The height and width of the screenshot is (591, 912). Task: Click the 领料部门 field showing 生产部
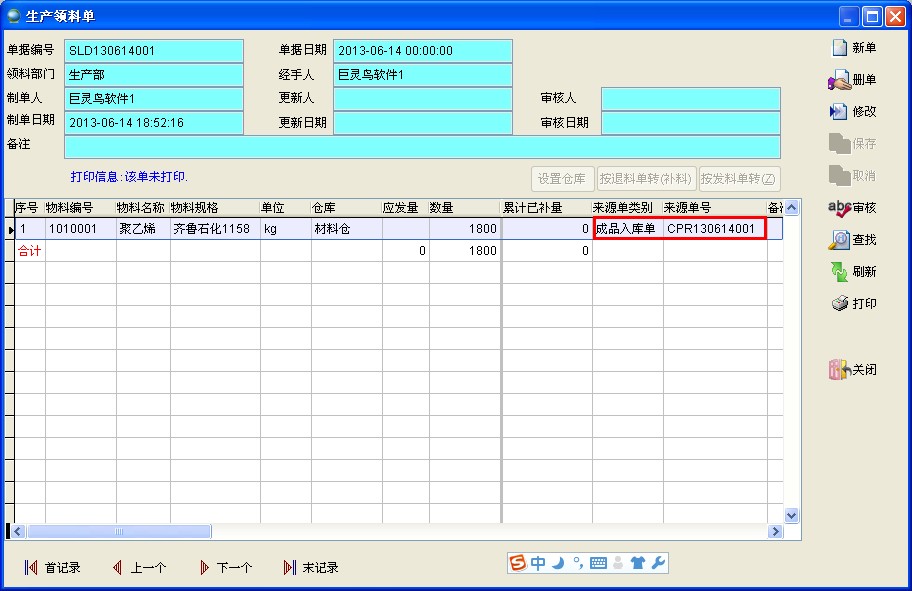(154, 74)
